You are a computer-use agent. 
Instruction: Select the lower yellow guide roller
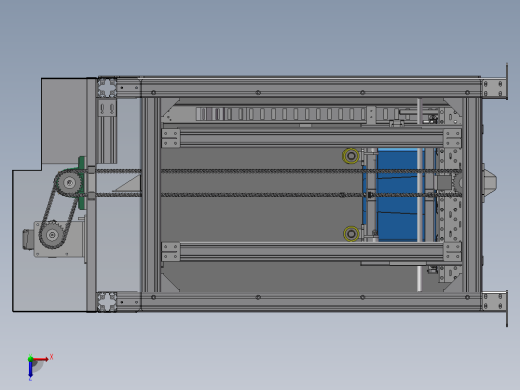(351, 234)
